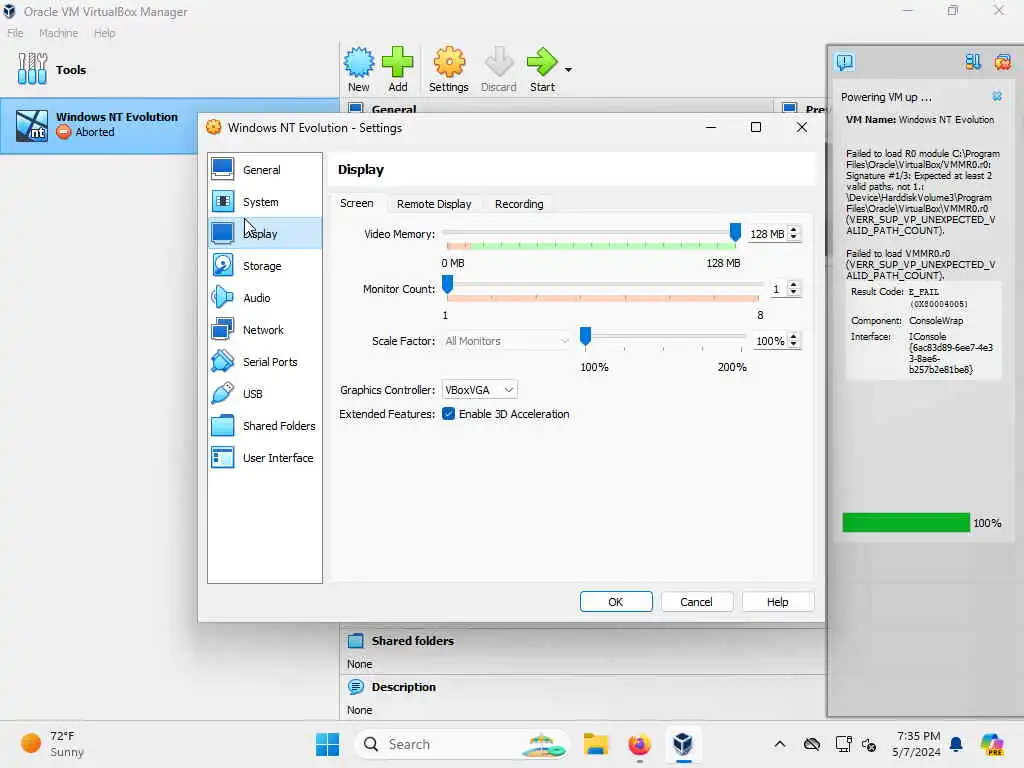Screen dimensions: 1024x768
Task: Open the Storage settings category
Action: pyautogui.click(x=264, y=266)
